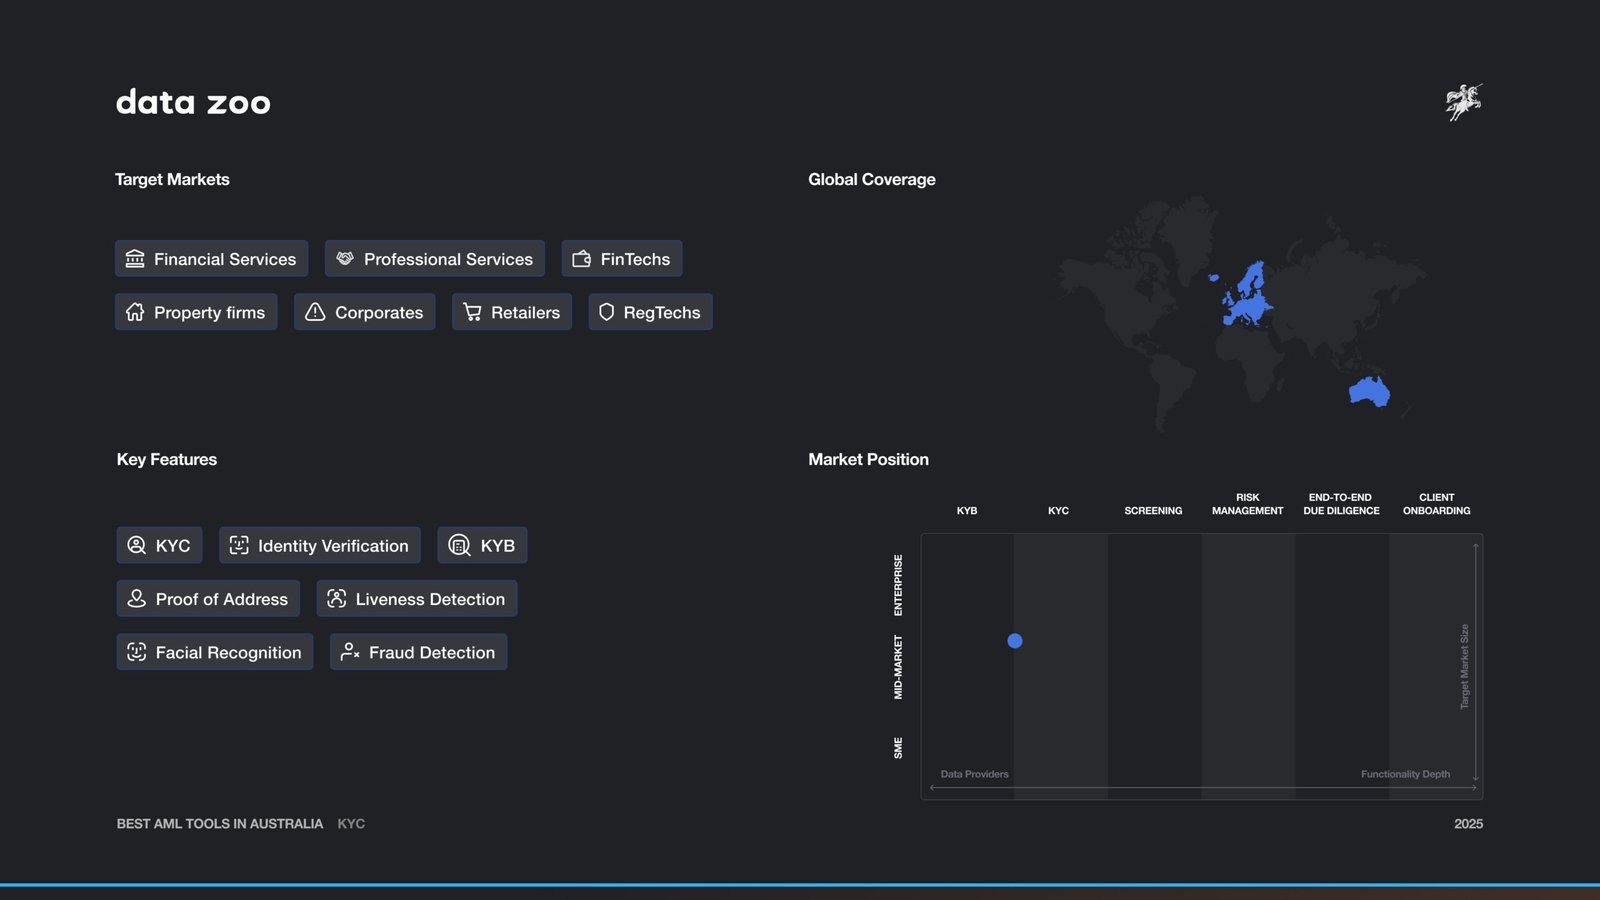Click the person icon in Proof of Address
The image size is (1600, 900).
[x=137, y=598]
